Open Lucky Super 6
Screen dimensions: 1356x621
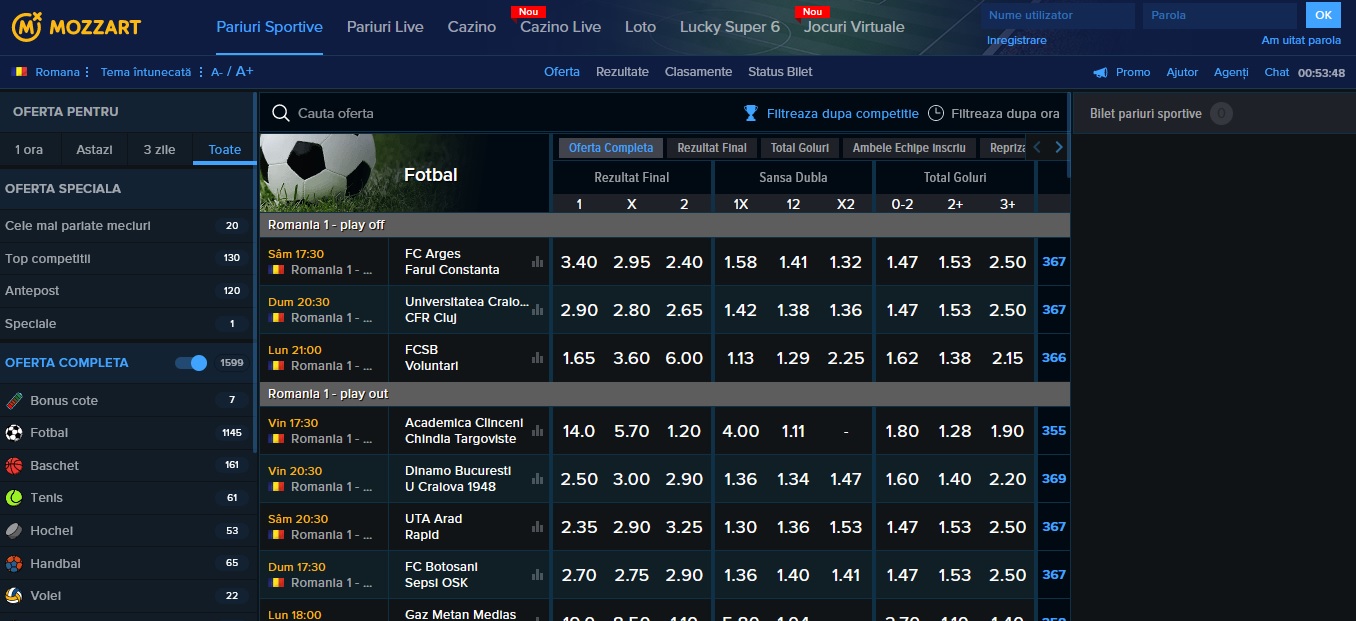(x=730, y=27)
